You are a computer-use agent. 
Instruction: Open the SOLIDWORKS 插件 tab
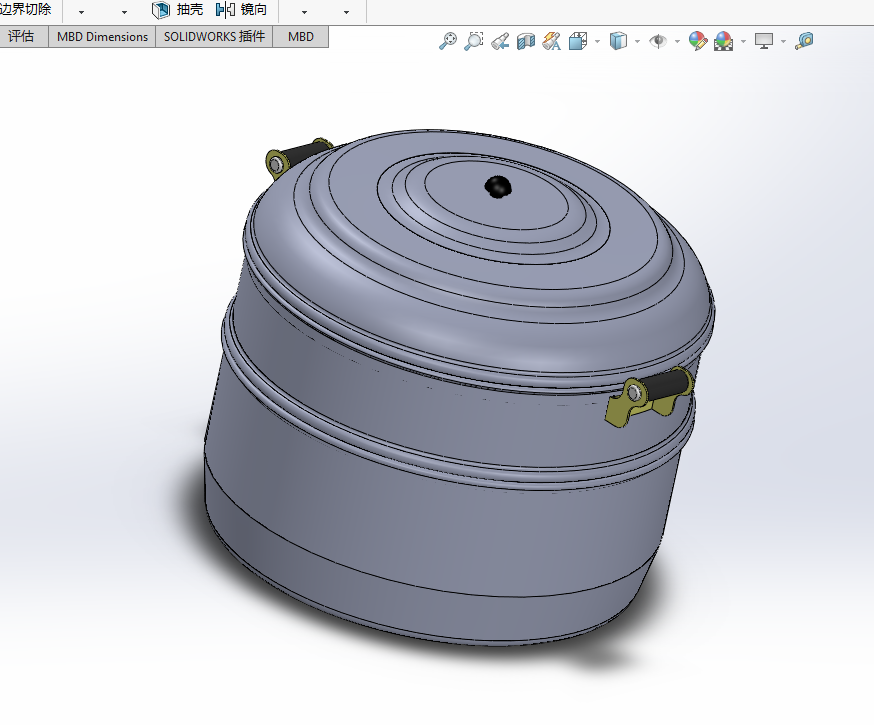(x=214, y=37)
